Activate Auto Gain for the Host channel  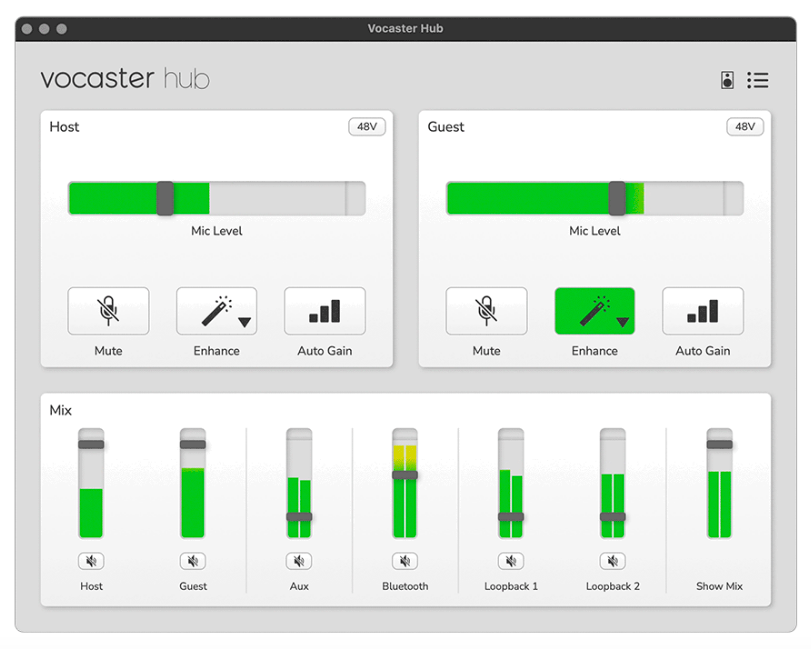324,311
